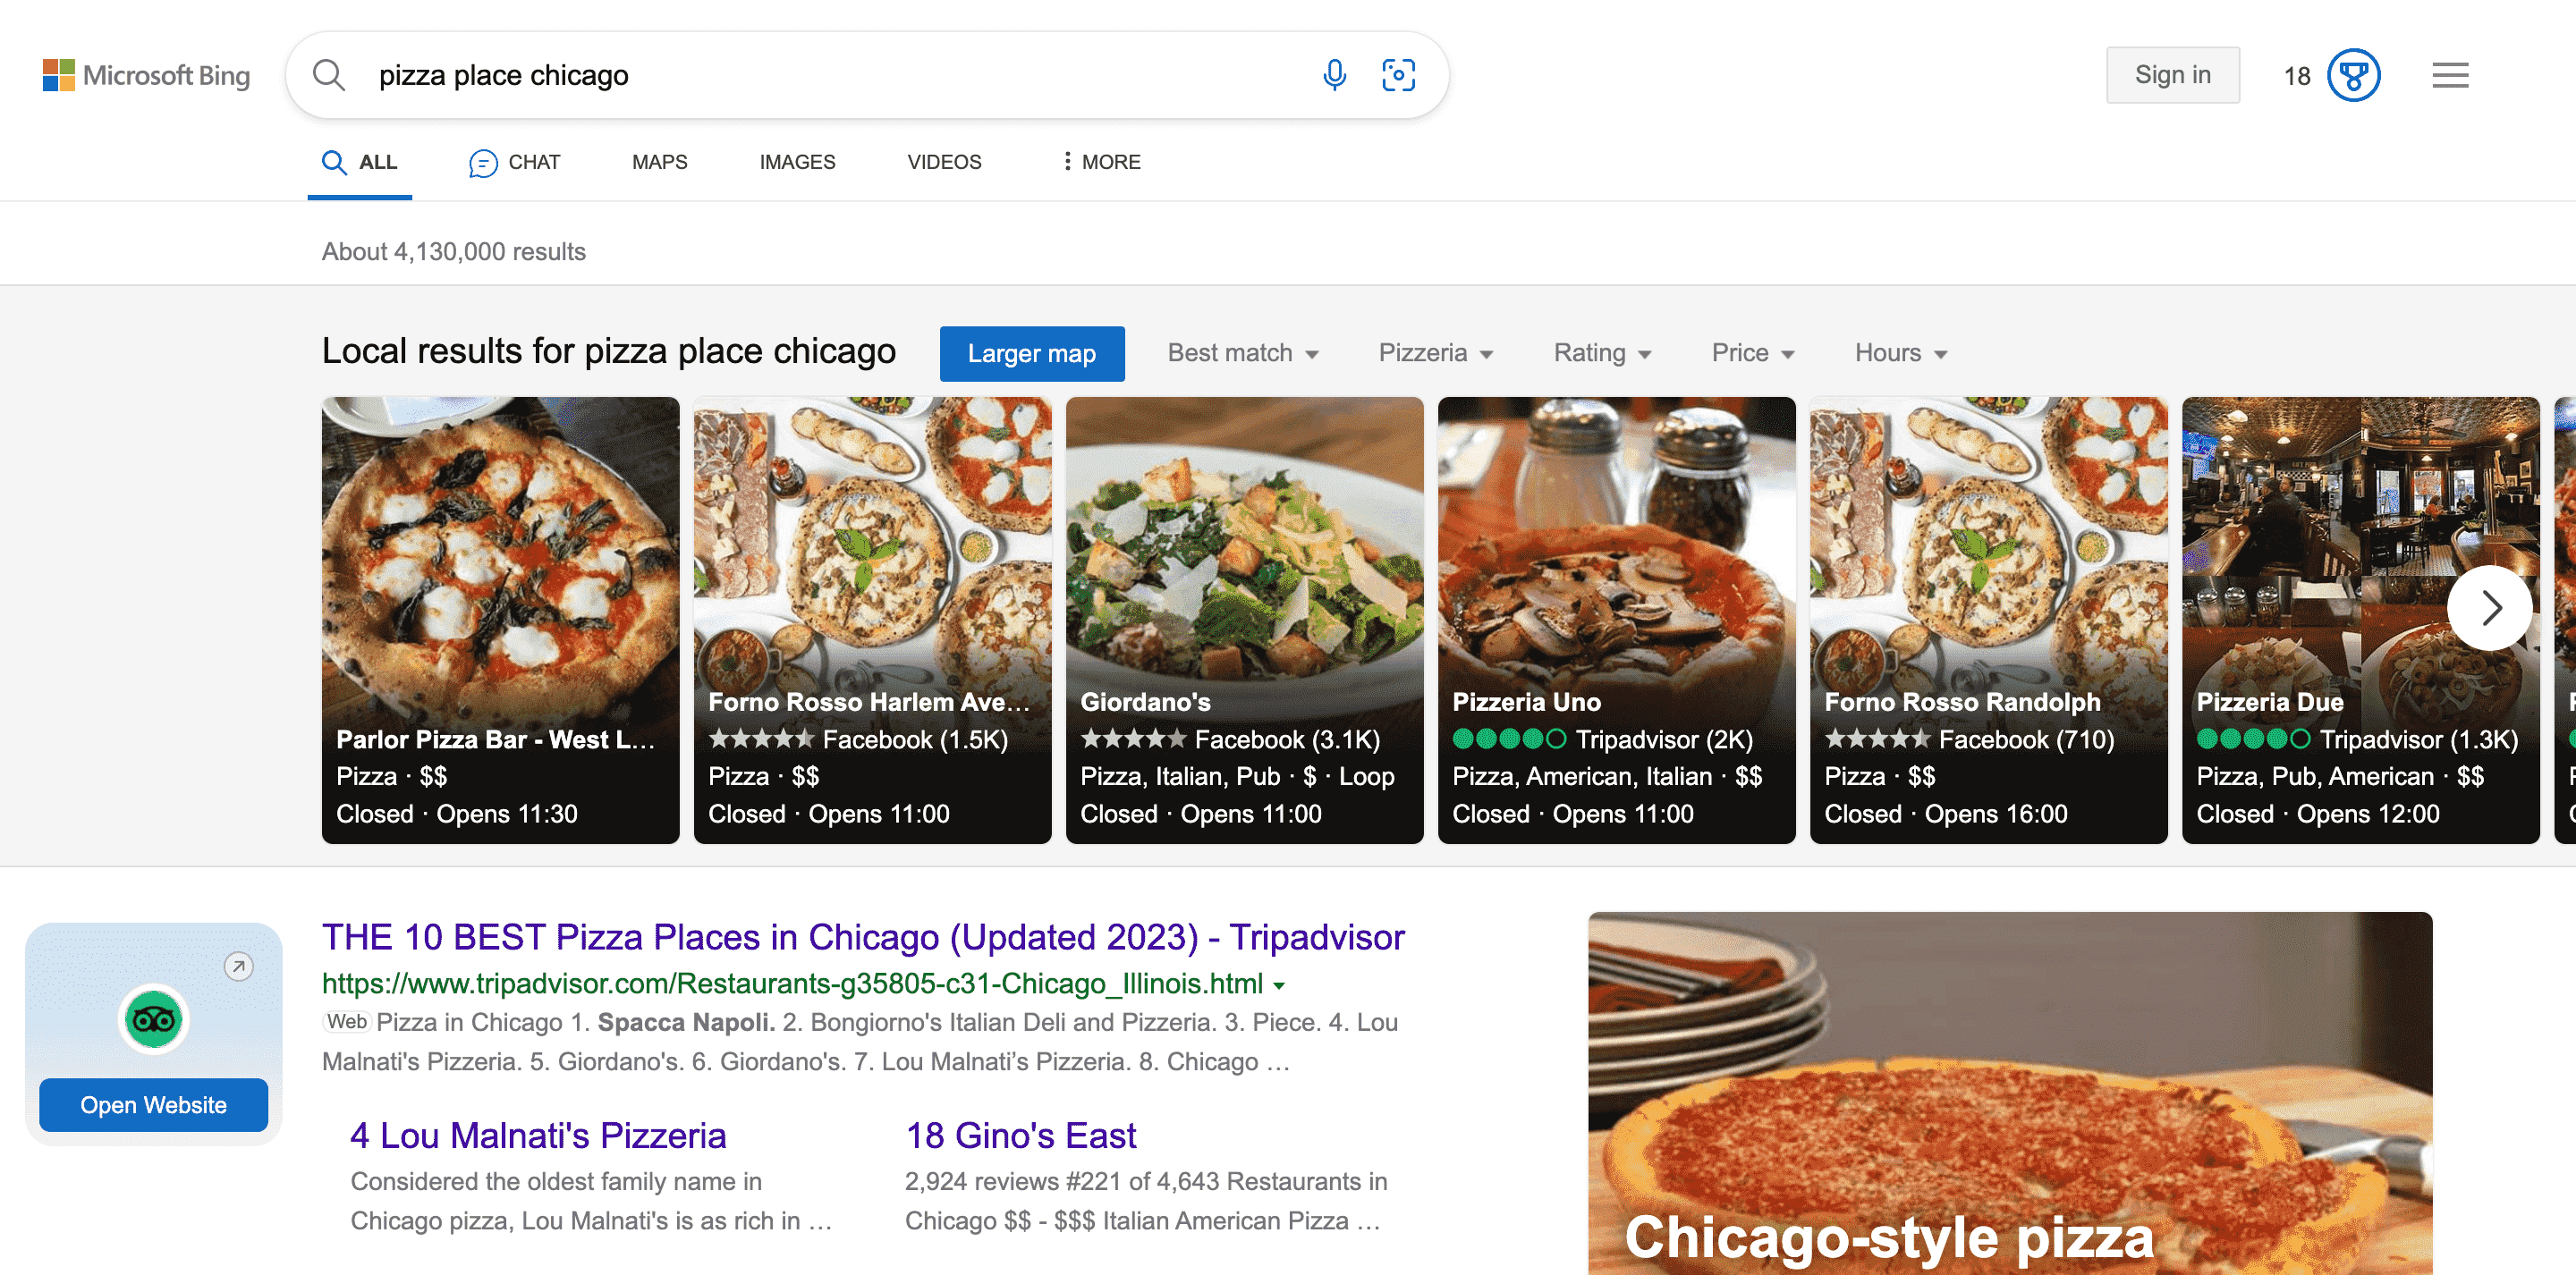
Task: Switch to the MAPS tab
Action: (659, 162)
